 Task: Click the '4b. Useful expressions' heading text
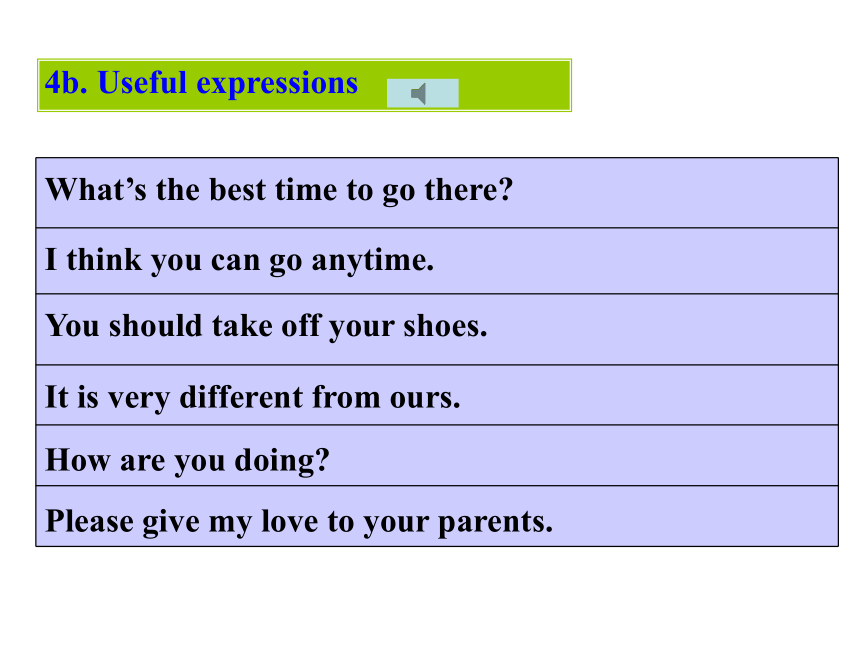[x=201, y=83]
